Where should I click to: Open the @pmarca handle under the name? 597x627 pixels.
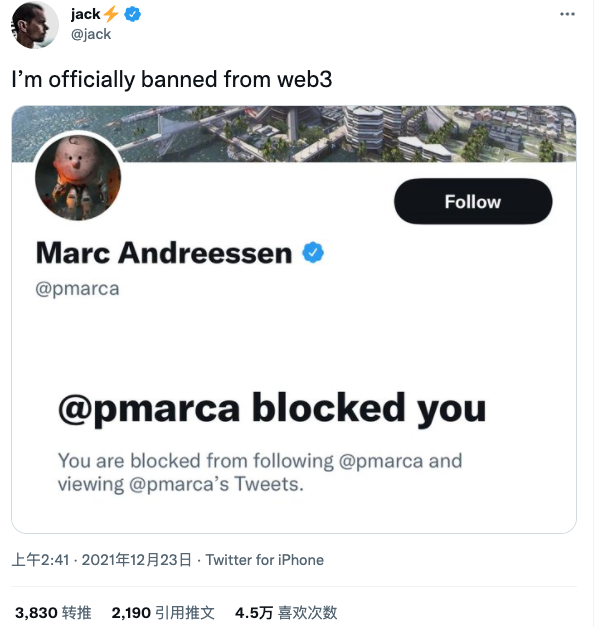tap(77, 289)
